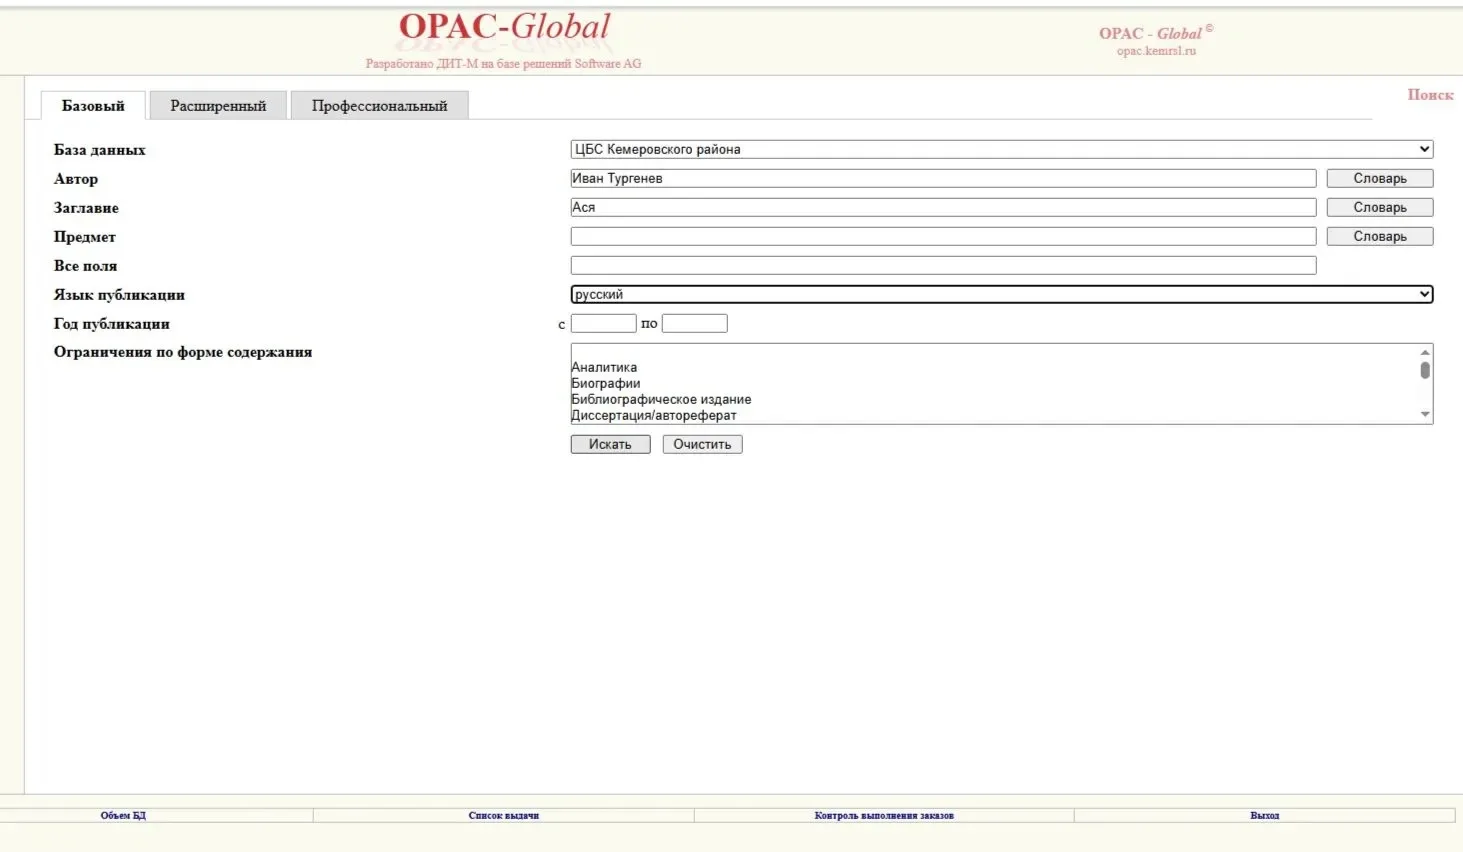This screenshot has width=1463, height=852.
Task: Open Словарь for the Автор field
Action: [x=1380, y=178]
